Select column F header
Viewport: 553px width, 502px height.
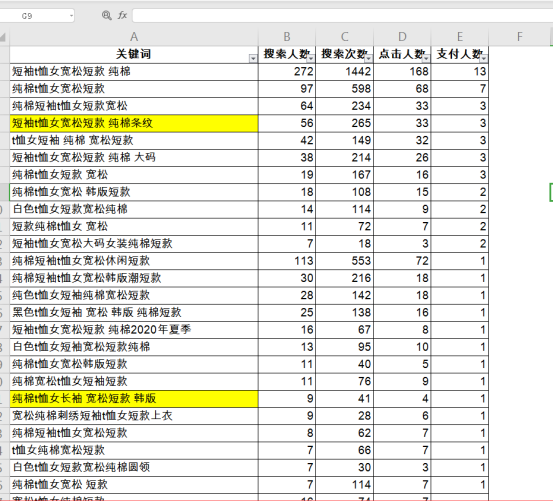[x=519, y=37]
